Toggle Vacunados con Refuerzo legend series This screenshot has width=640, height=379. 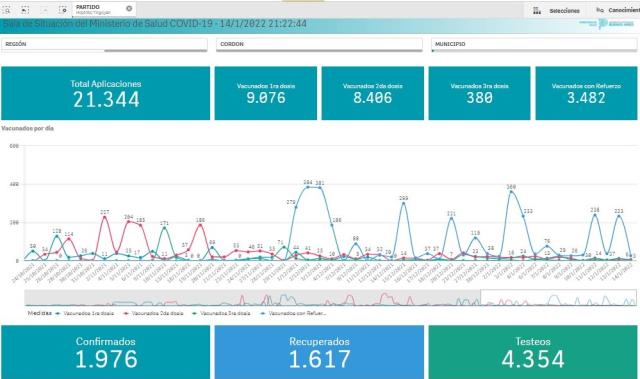pos(294,313)
